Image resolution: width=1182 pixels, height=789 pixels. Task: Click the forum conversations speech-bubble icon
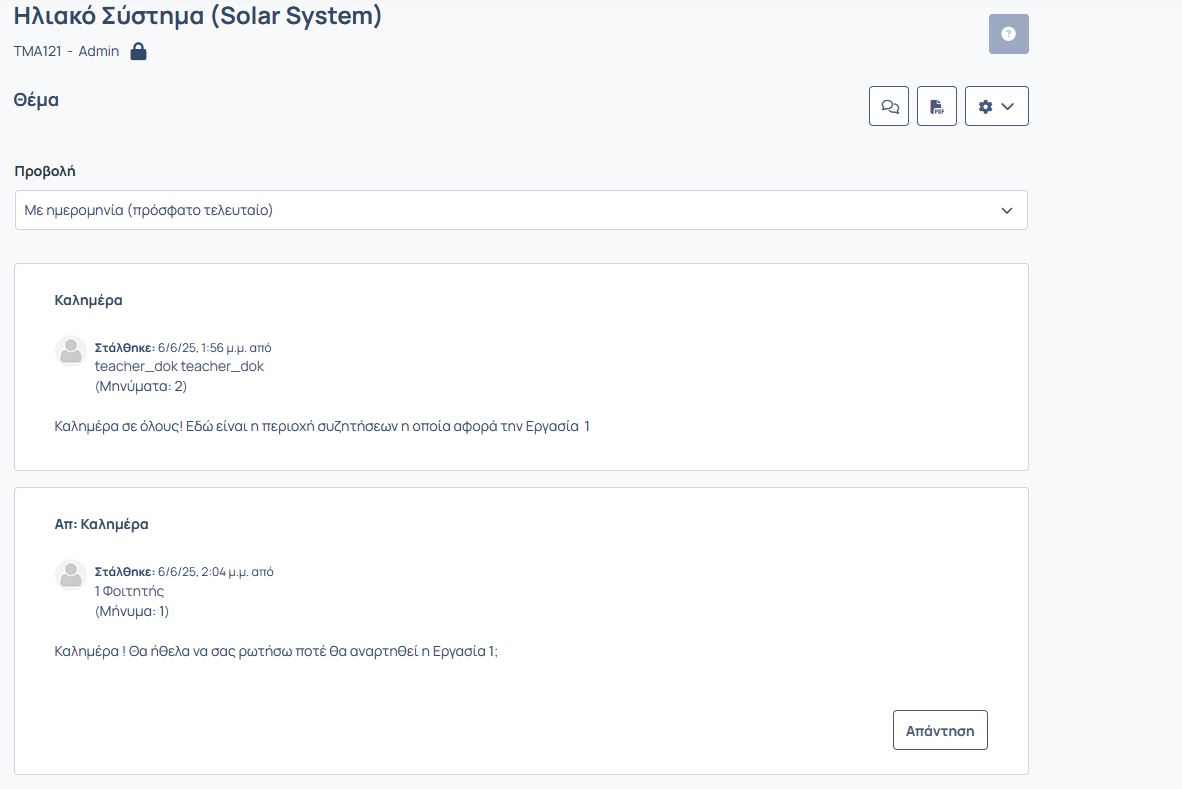889,106
